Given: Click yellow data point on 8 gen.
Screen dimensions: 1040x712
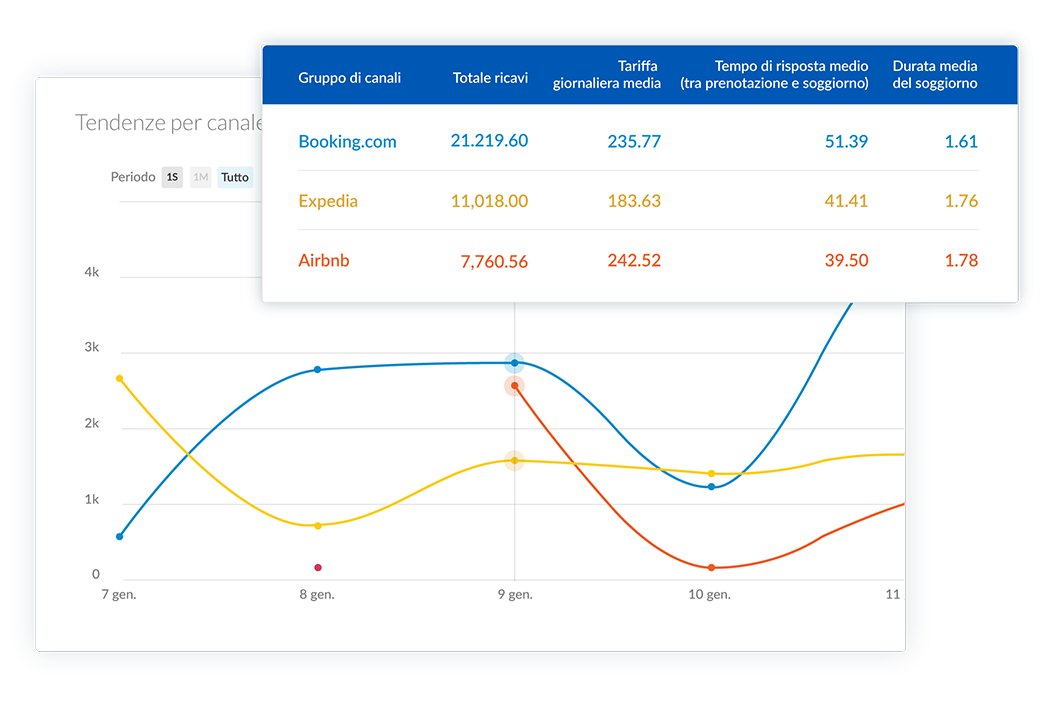Looking at the screenshot, I should click(318, 526).
